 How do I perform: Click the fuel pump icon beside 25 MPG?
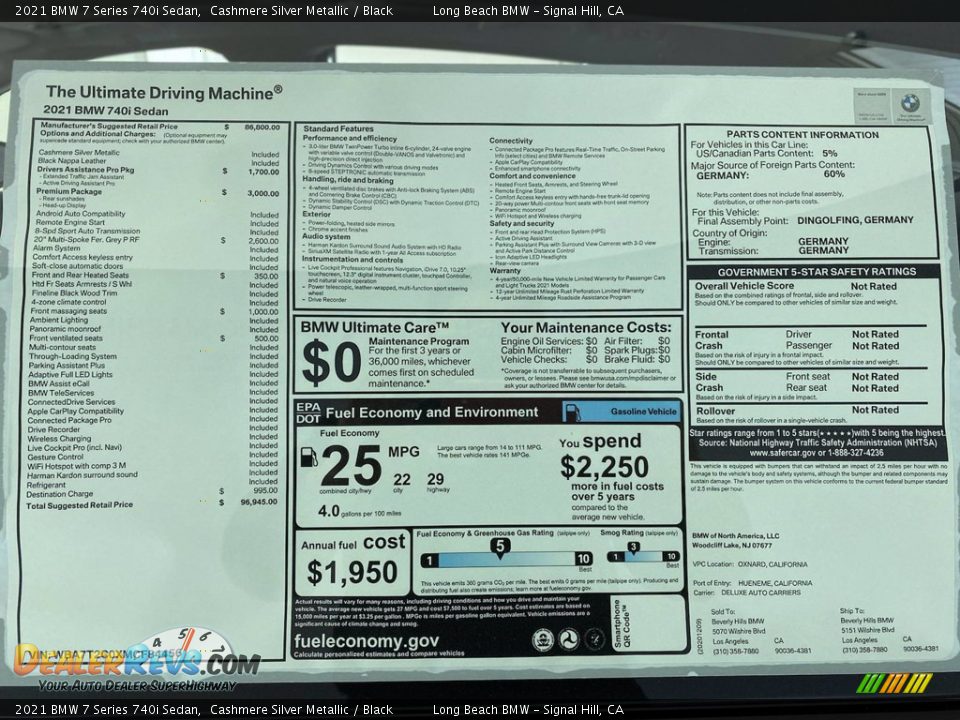tap(309, 457)
